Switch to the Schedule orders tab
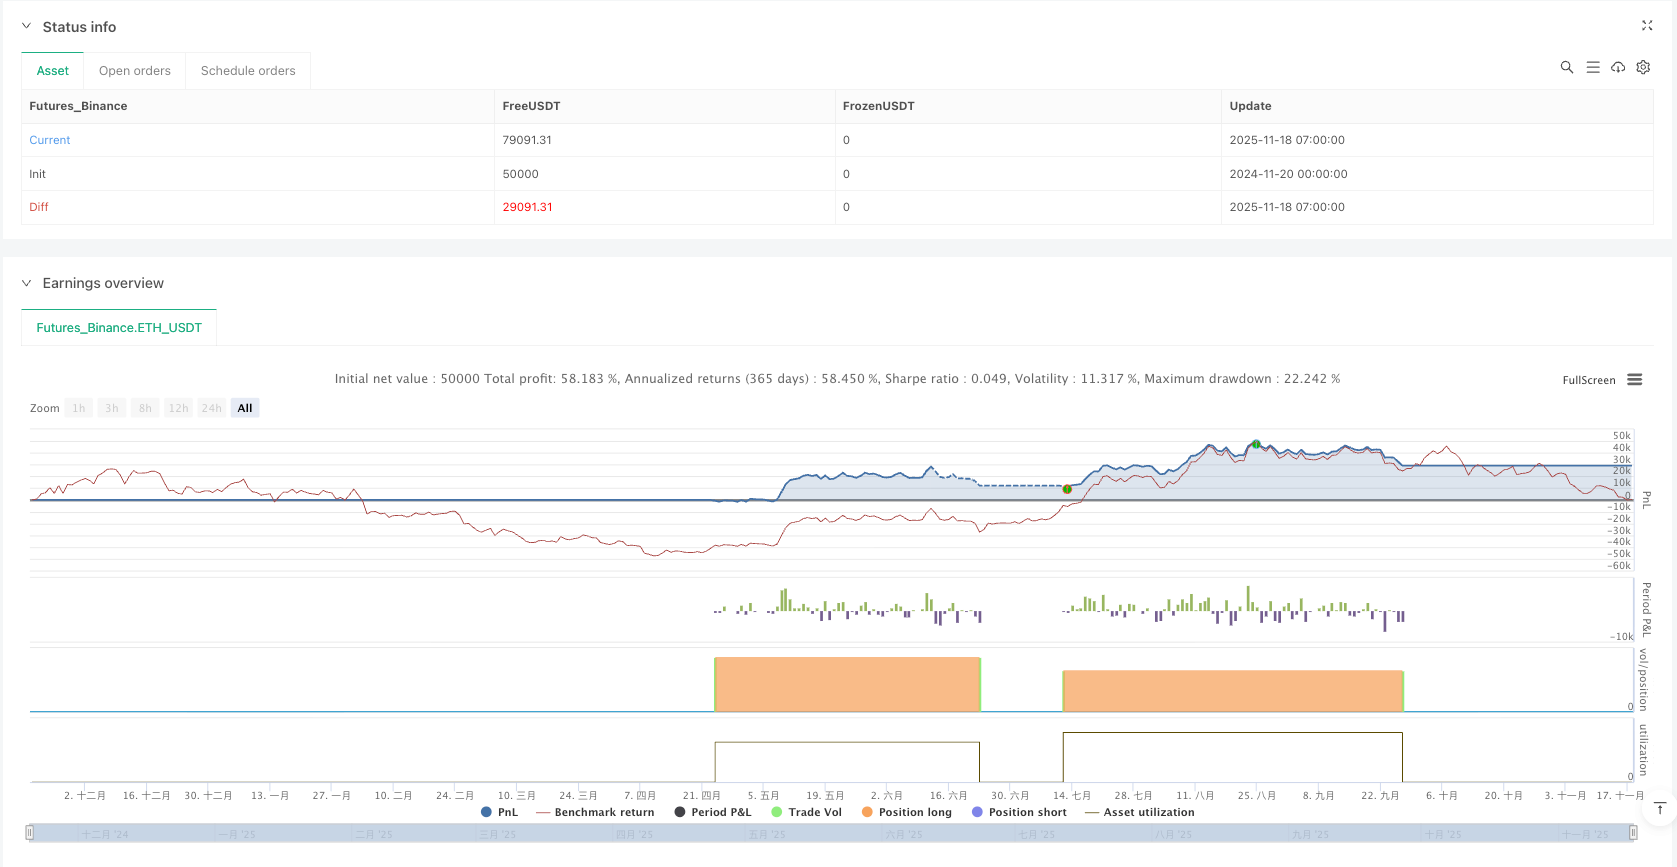The height and width of the screenshot is (867, 1677). tap(248, 71)
